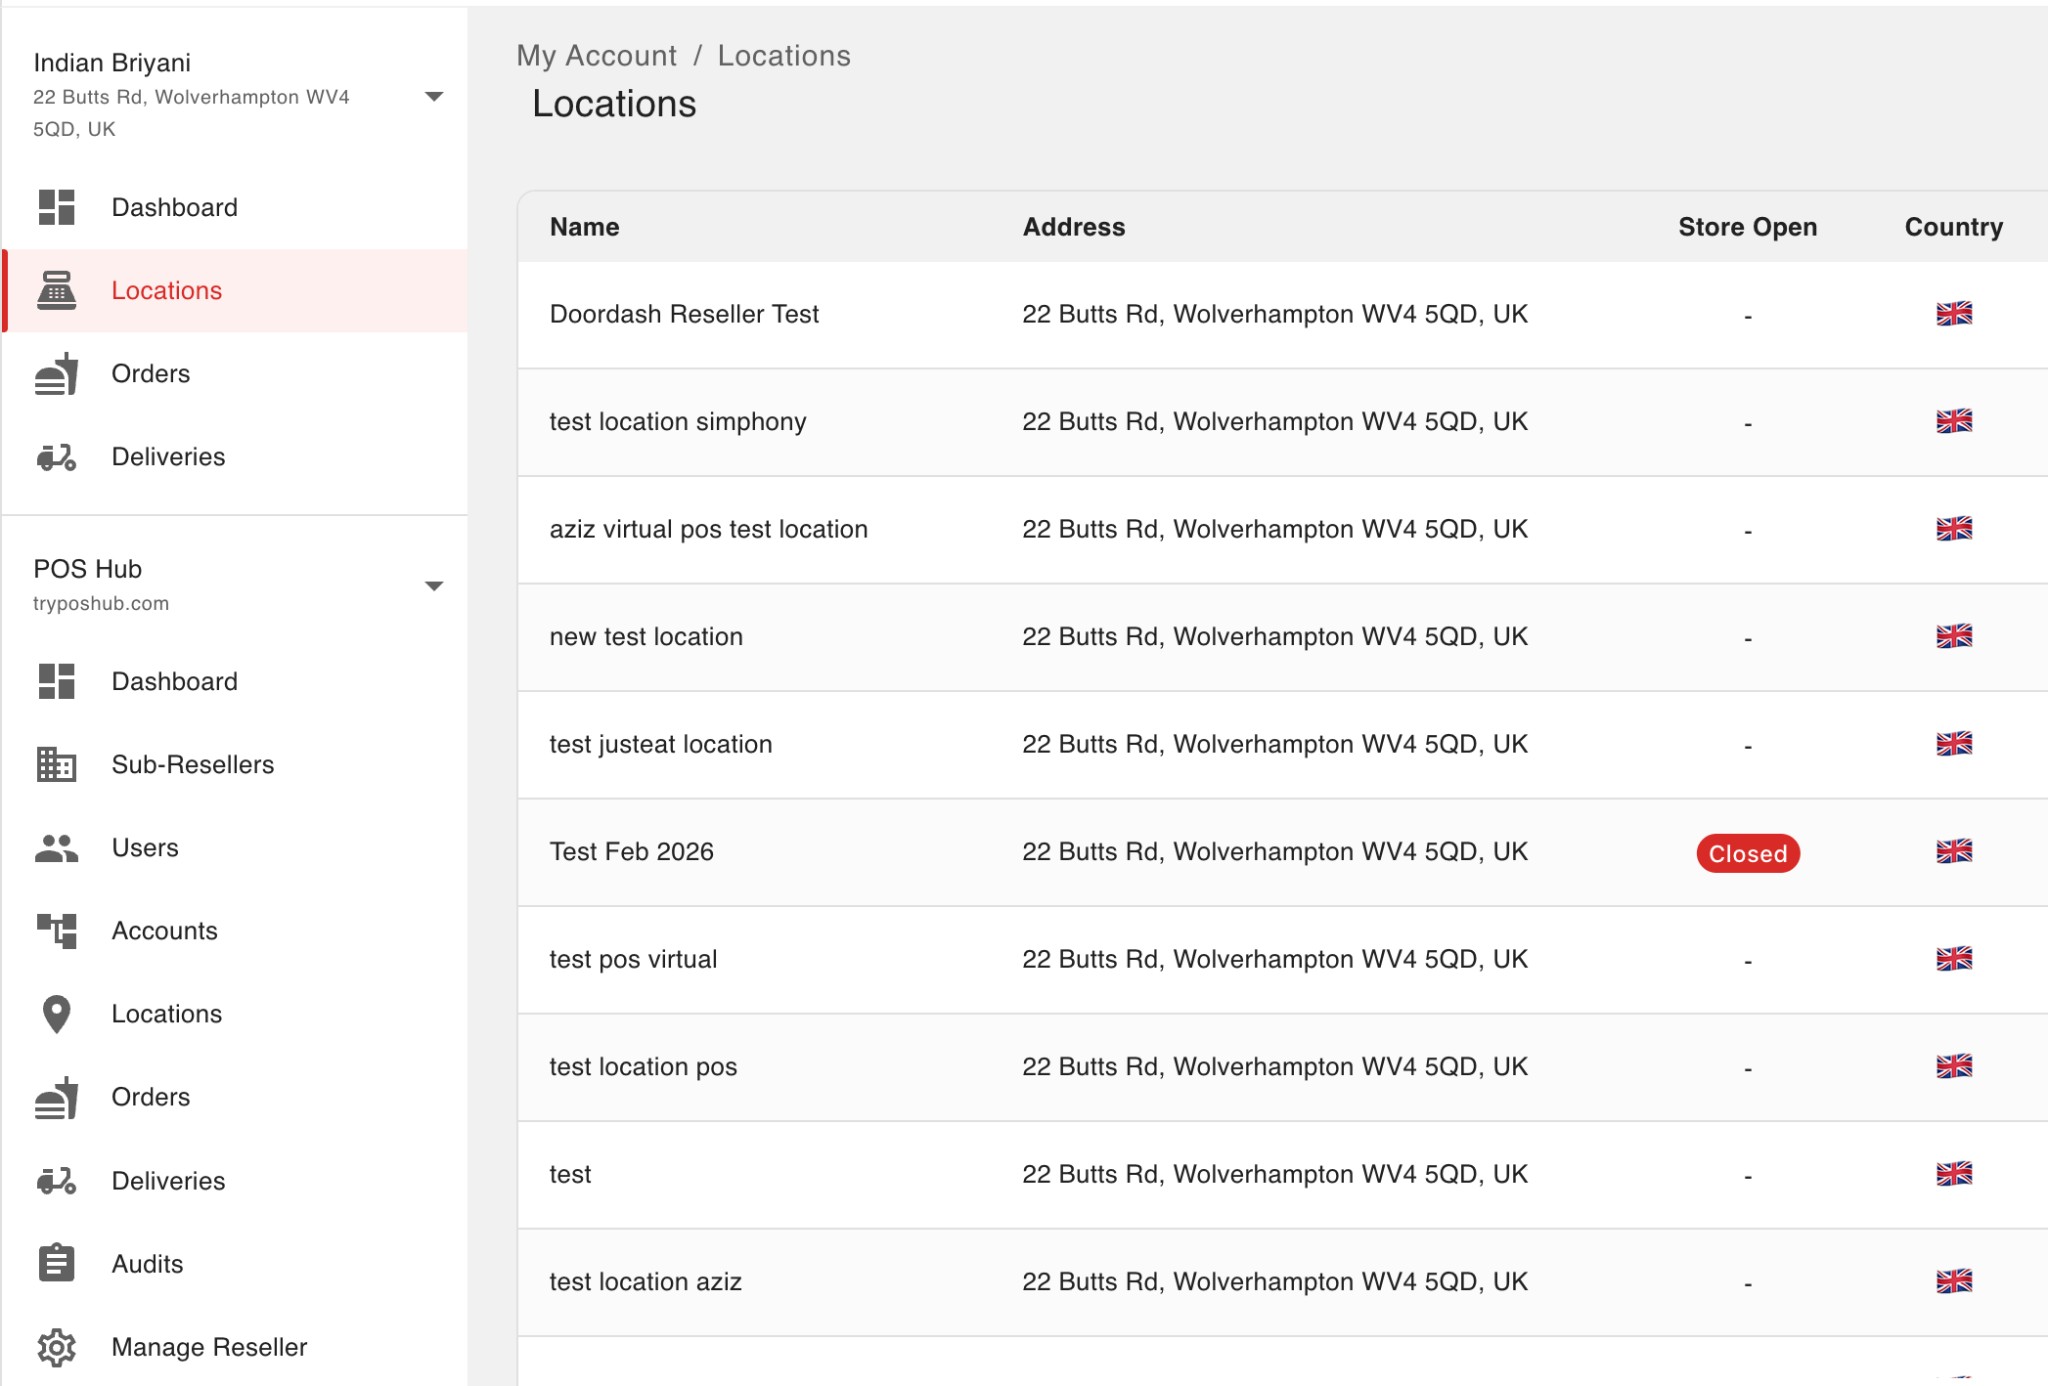Screen dimensions: 2048x1386
Task: Expand the POS Hub reseller dropdown
Action: tap(435, 585)
